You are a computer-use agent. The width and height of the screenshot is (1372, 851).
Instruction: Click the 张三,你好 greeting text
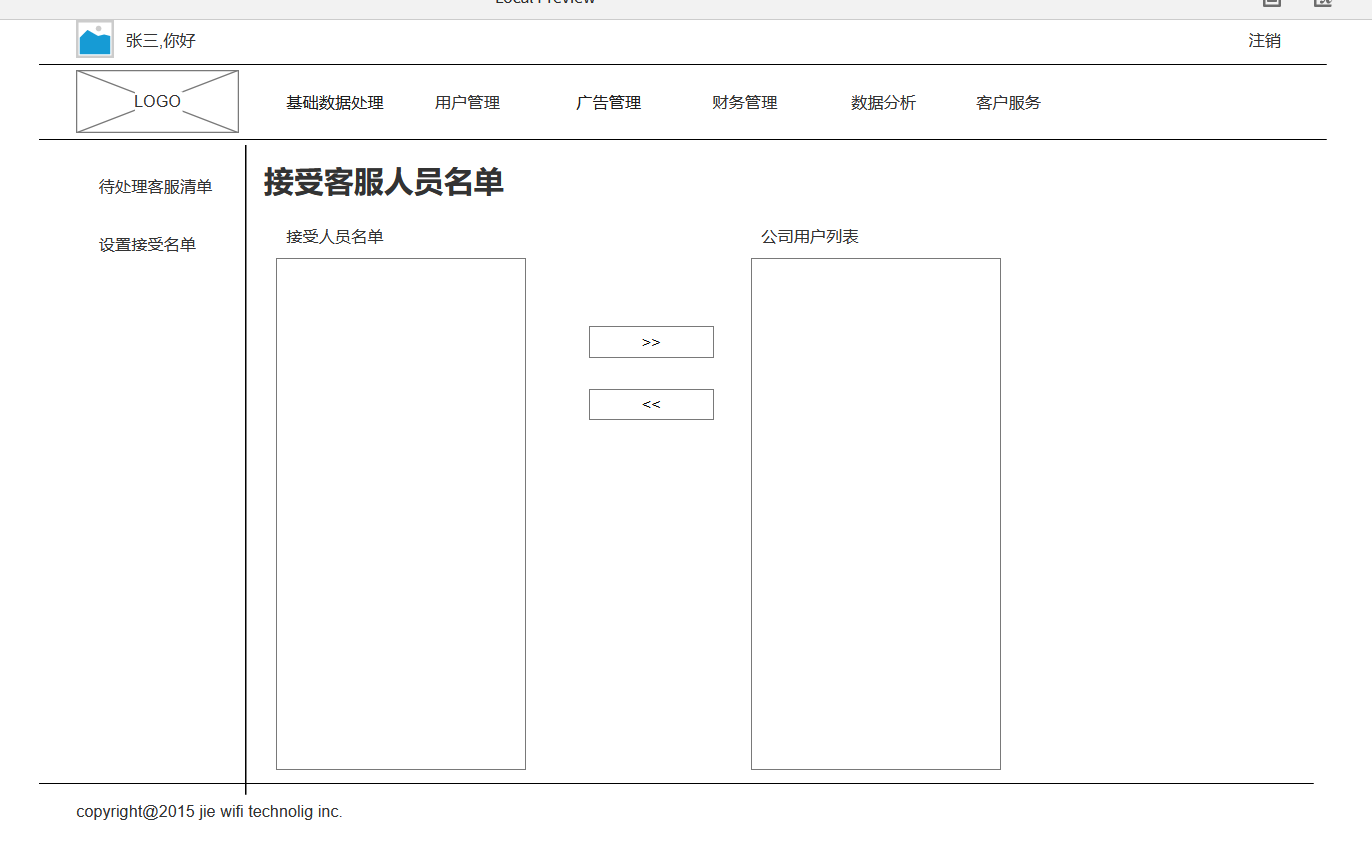point(160,41)
